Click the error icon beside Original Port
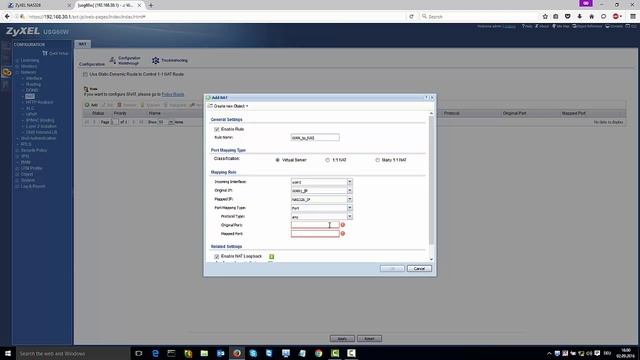The height and width of the screenshot is (360, 640). coord(343,225)
